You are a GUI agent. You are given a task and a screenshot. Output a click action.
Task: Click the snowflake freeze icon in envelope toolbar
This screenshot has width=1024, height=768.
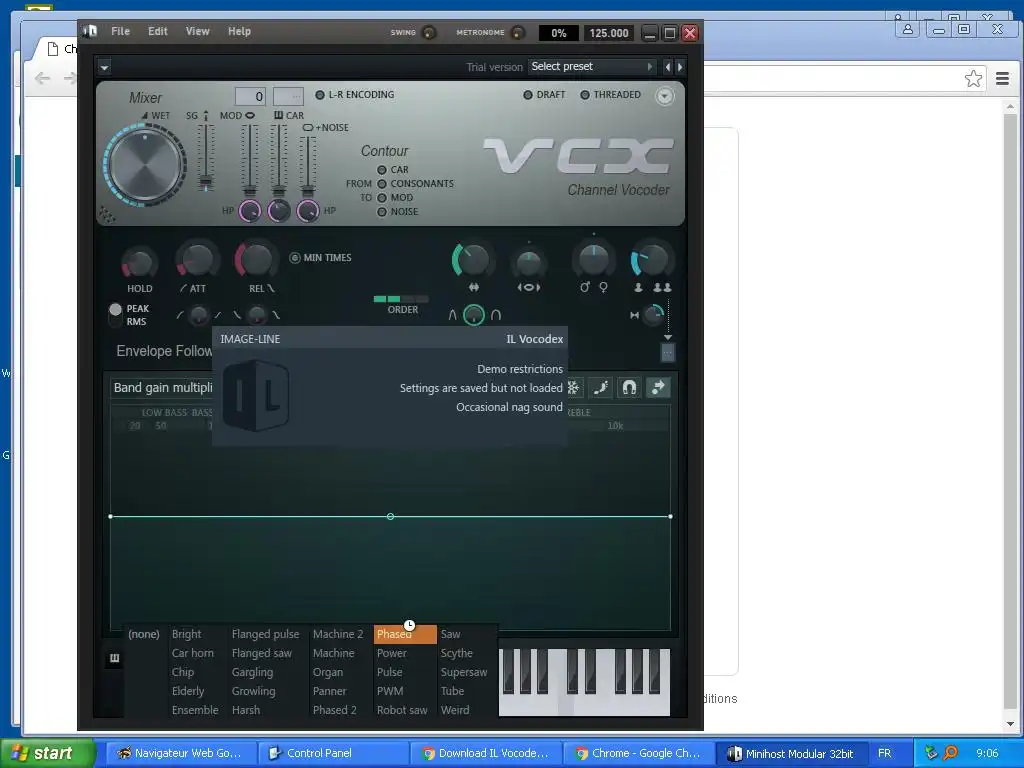coord(573,387)
